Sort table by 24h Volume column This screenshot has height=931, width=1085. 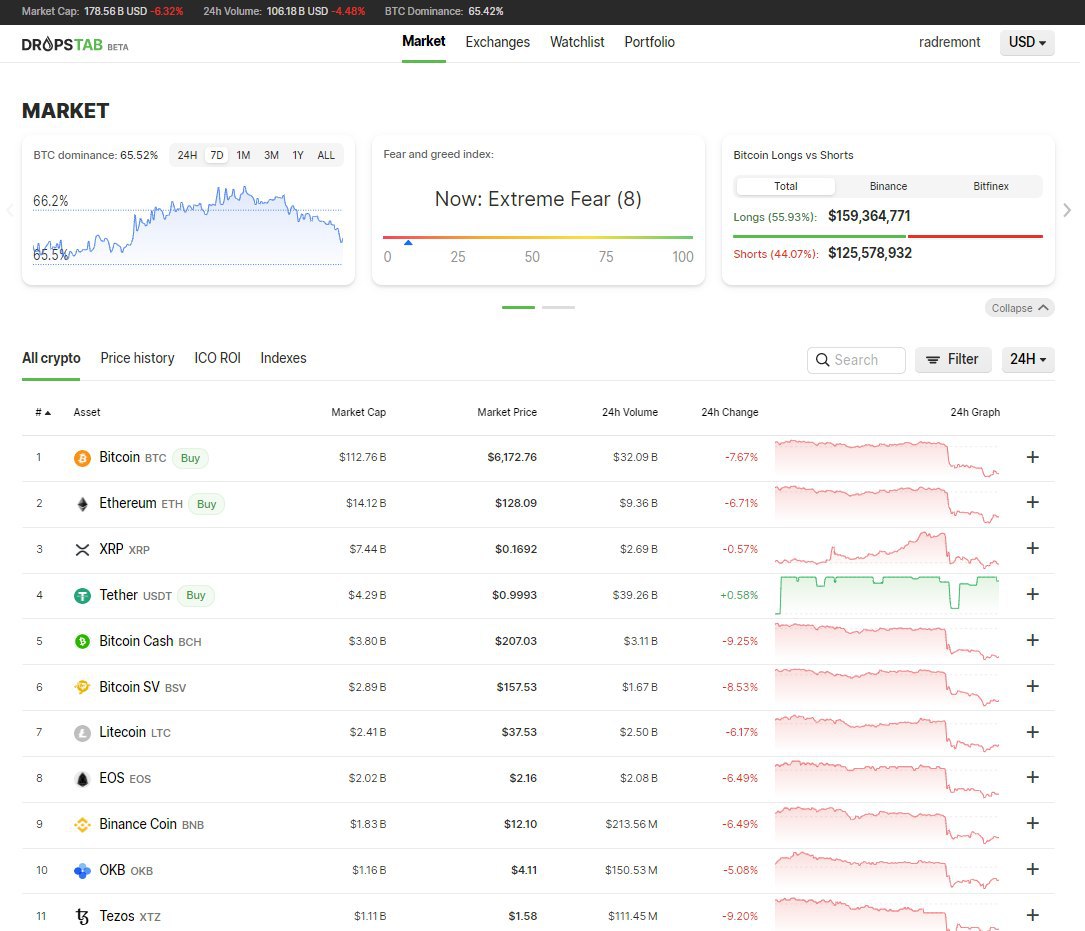(630, 413)
